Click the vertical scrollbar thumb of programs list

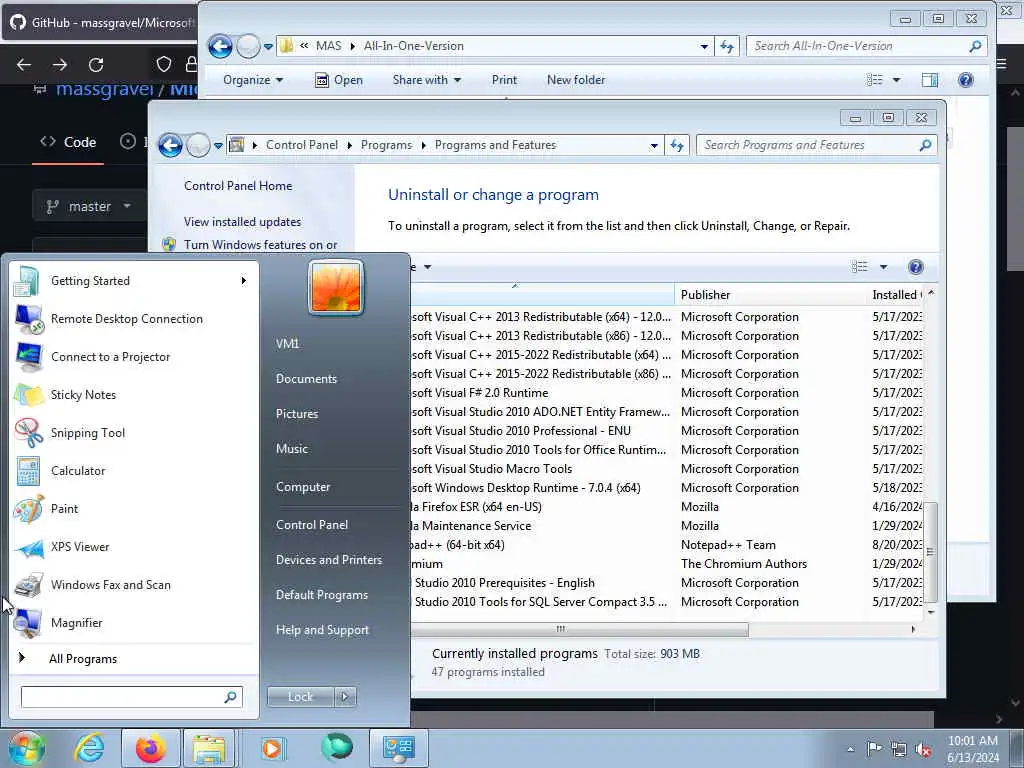(931, 551)
